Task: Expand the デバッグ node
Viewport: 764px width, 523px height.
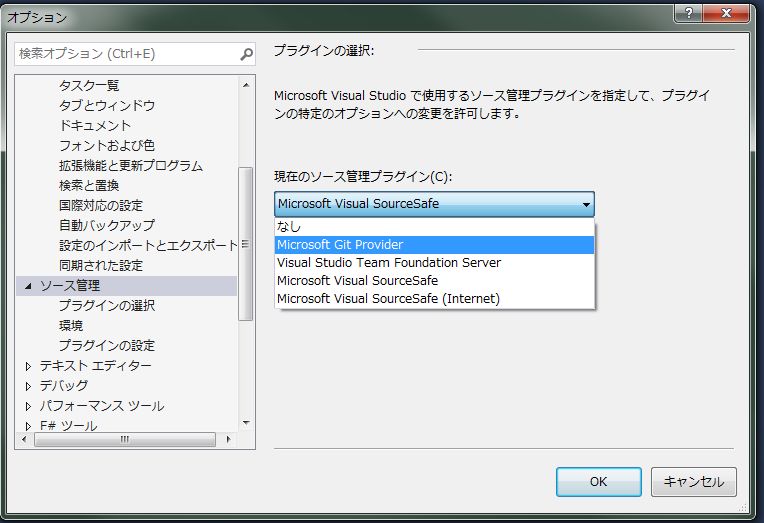Action: click(x=28, y=386)
